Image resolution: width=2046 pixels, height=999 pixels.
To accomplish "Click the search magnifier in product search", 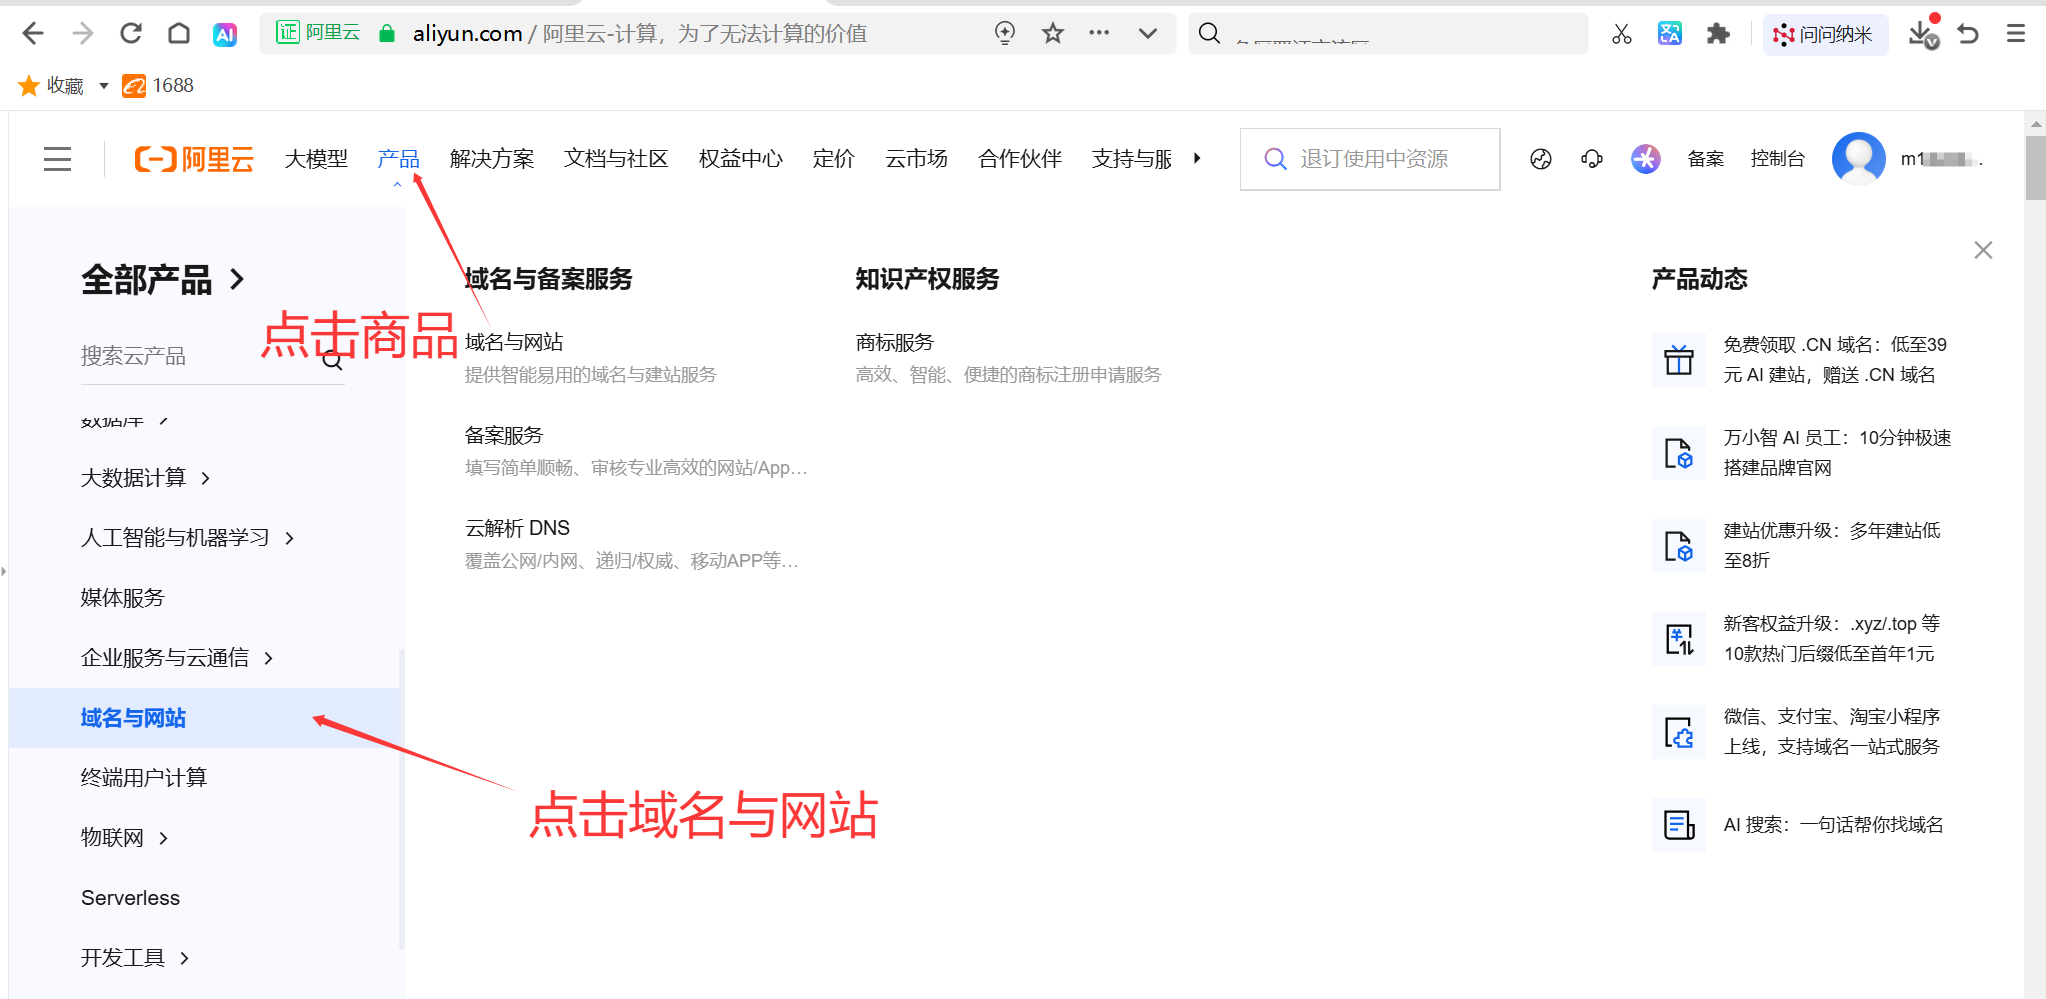I will 333,360.
